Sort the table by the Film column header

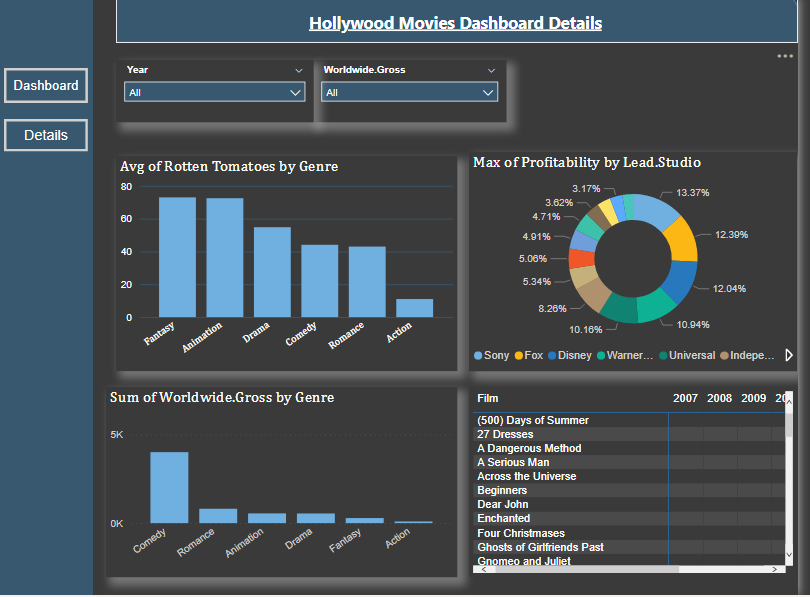(488, 398)
